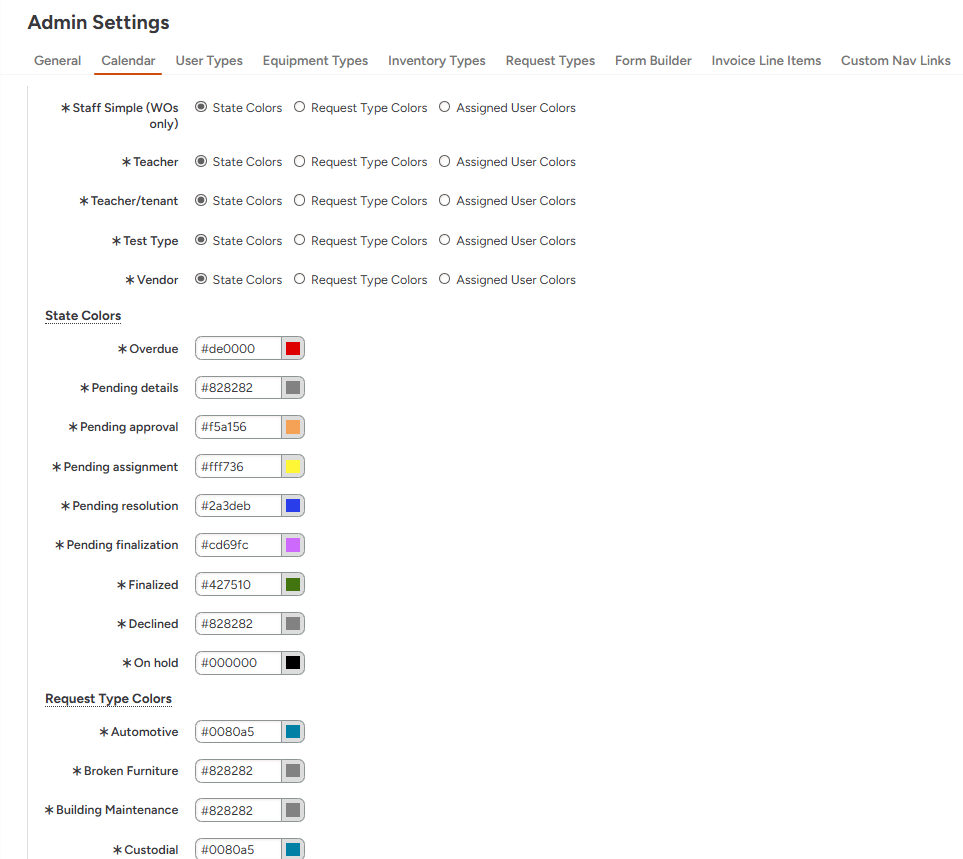Pick Assigned User Colors for Staff Simple

(x=445, y=108)
